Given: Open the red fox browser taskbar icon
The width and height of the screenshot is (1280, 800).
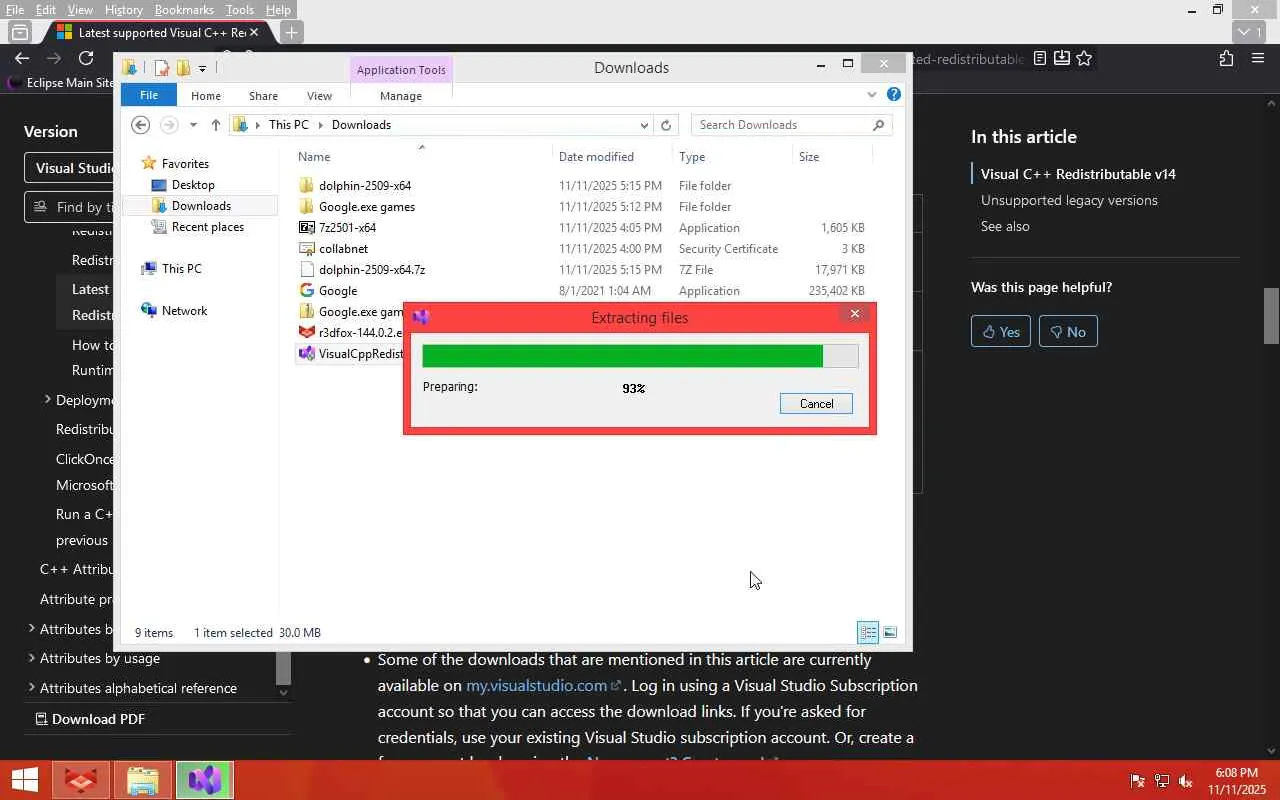Looking at the screenshot, I should click(x=80, y=780).
